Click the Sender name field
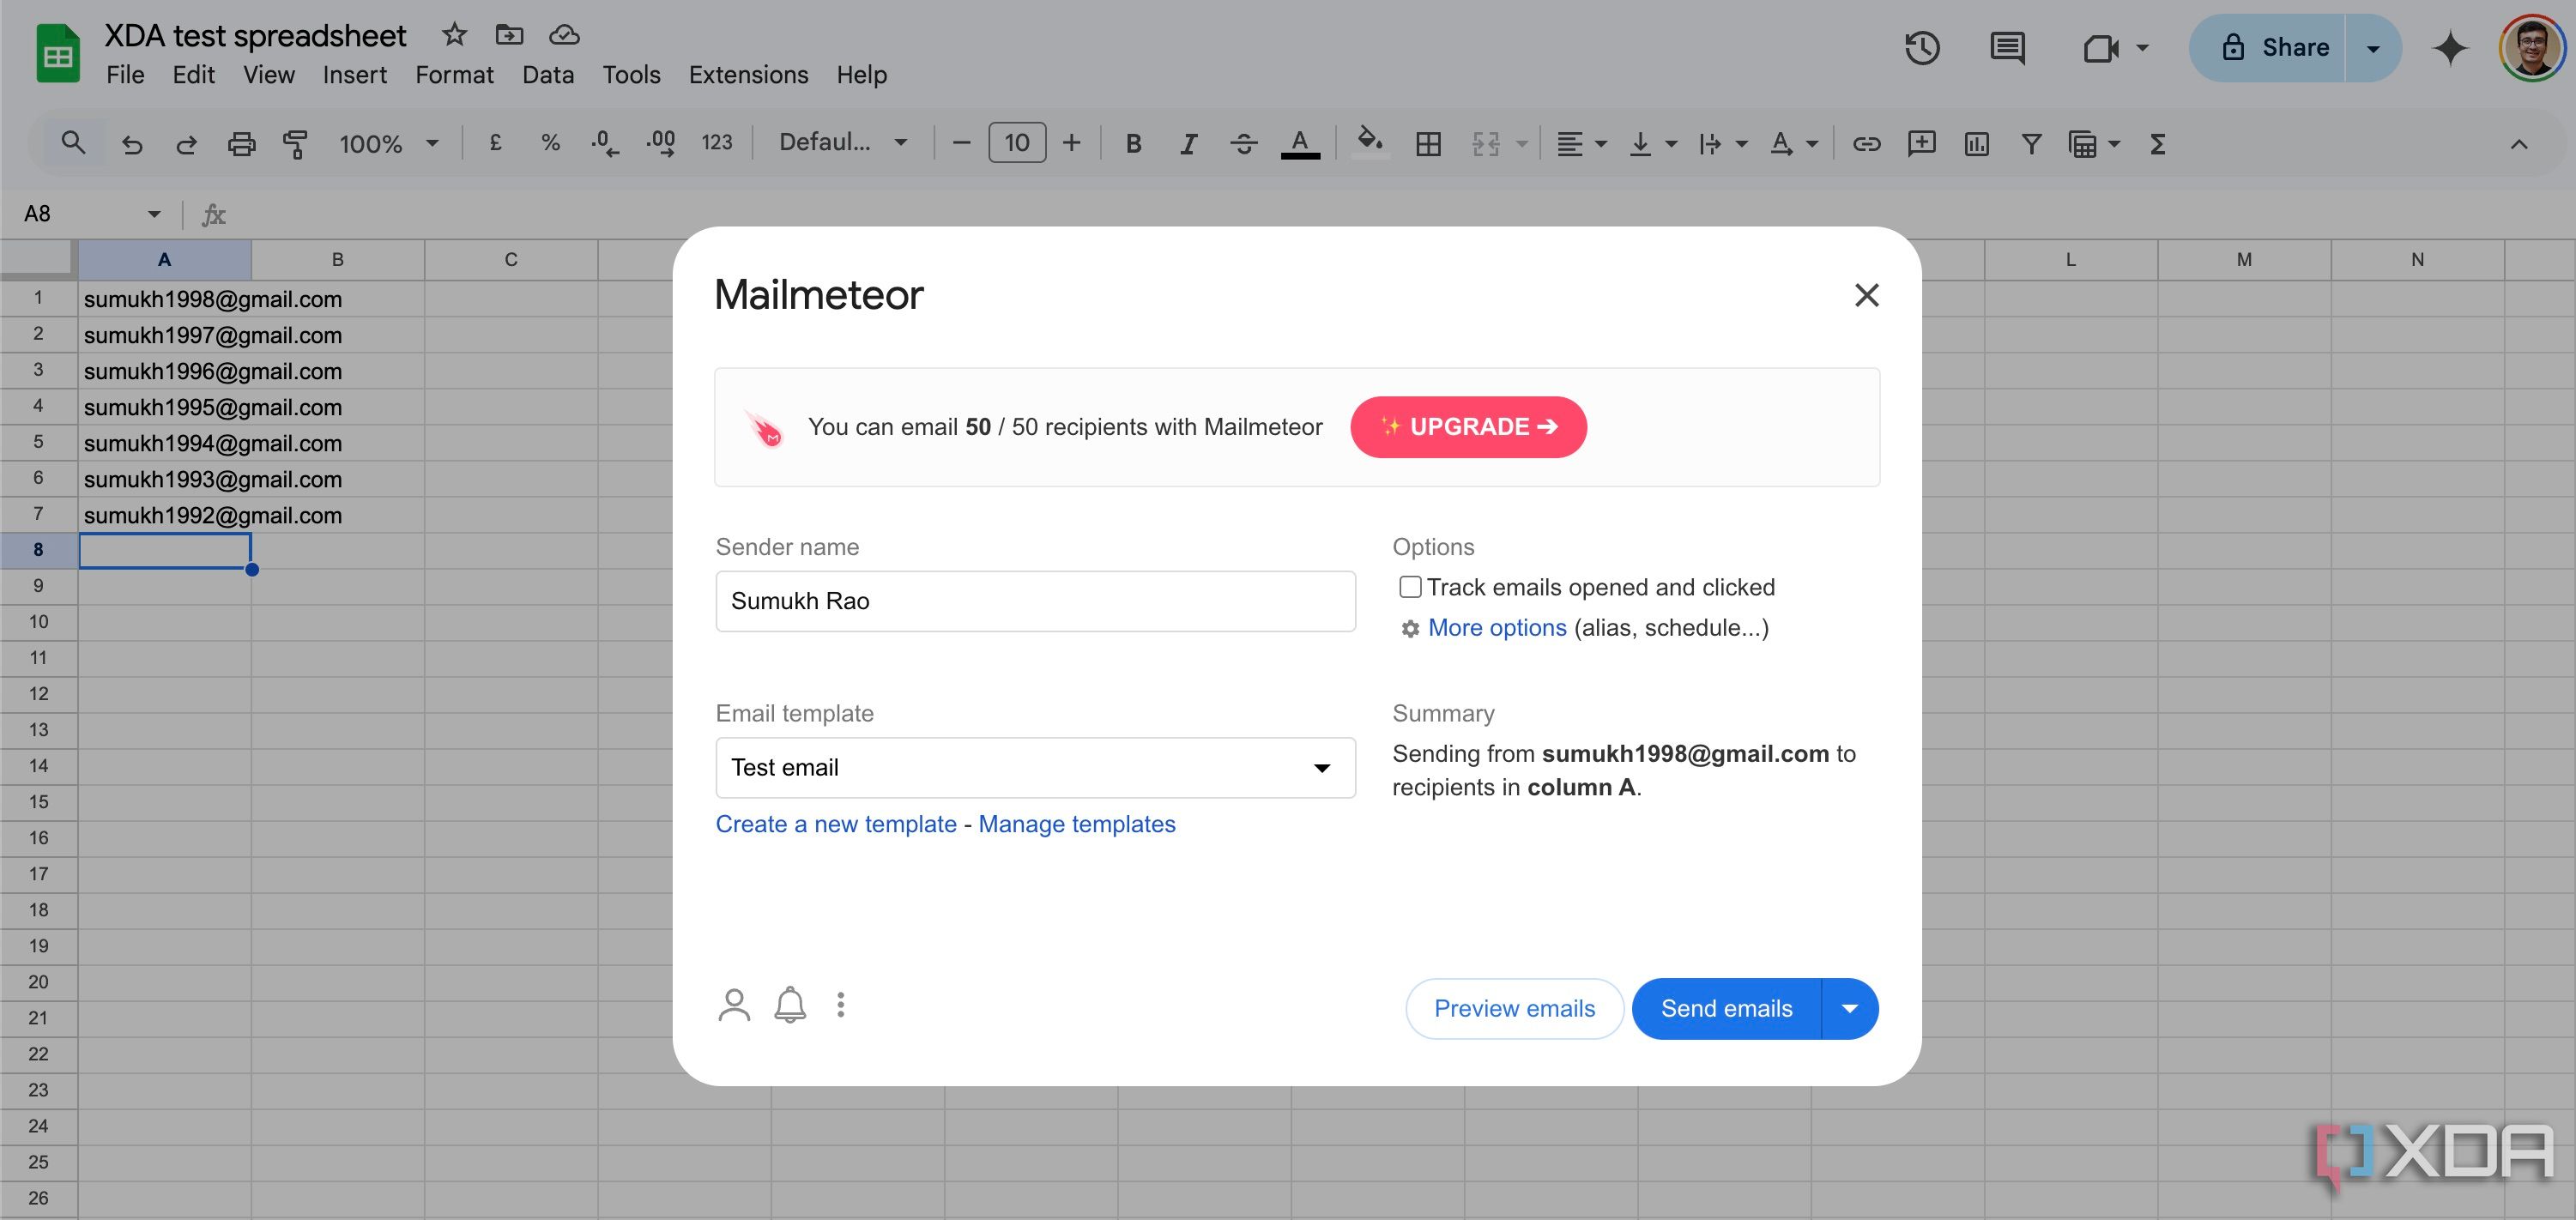2576x1220 pixels. (x=1035, y=601)
